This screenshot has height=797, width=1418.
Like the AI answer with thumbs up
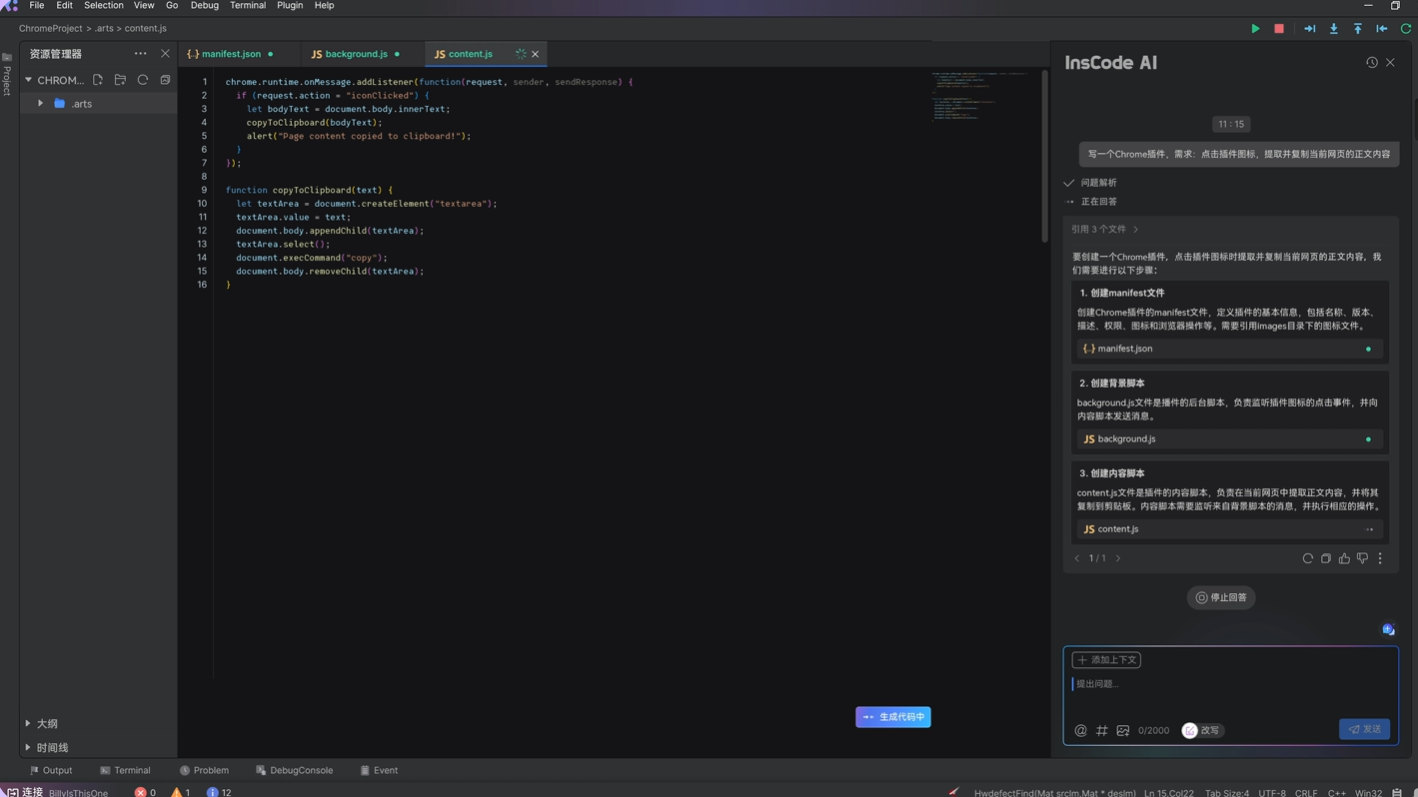[x=1344, y=559]
